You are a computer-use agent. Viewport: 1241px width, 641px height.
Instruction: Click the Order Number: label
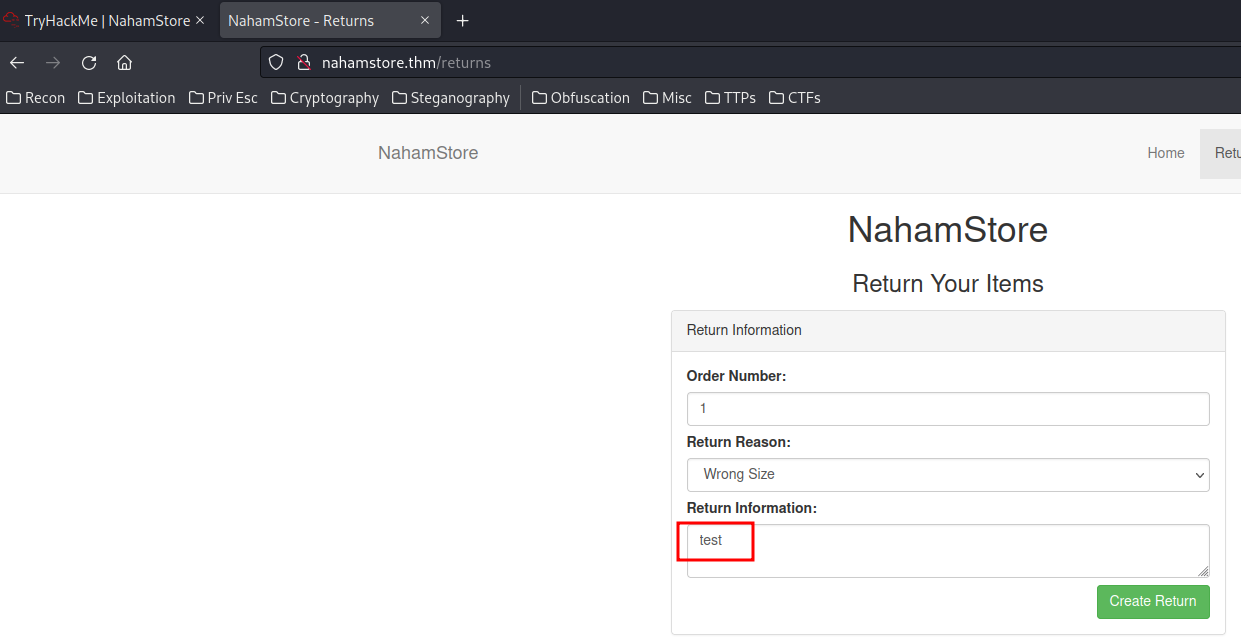pos(737,376)
